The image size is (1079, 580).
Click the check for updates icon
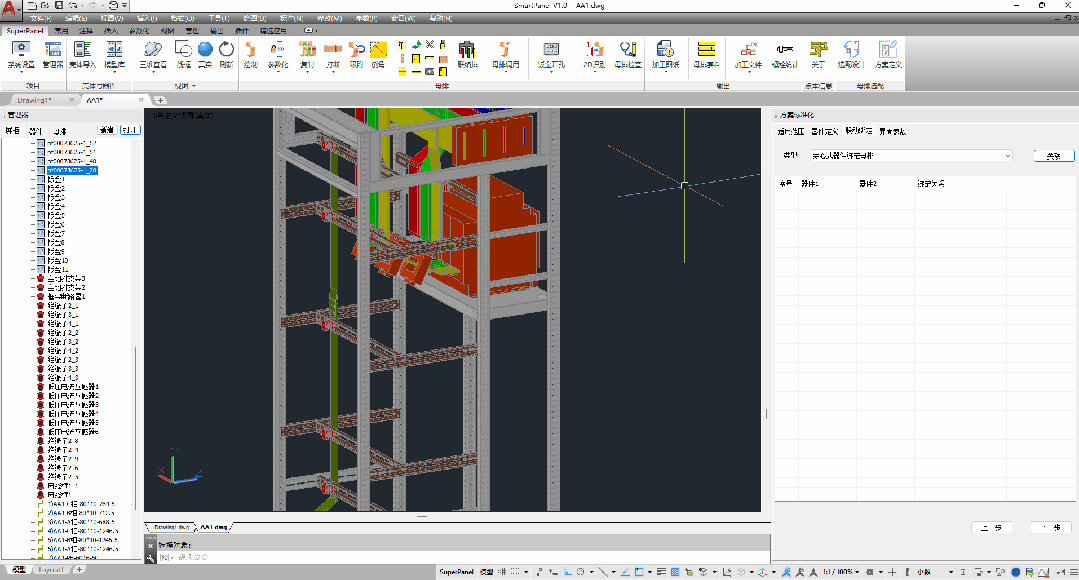click(851, 54)
